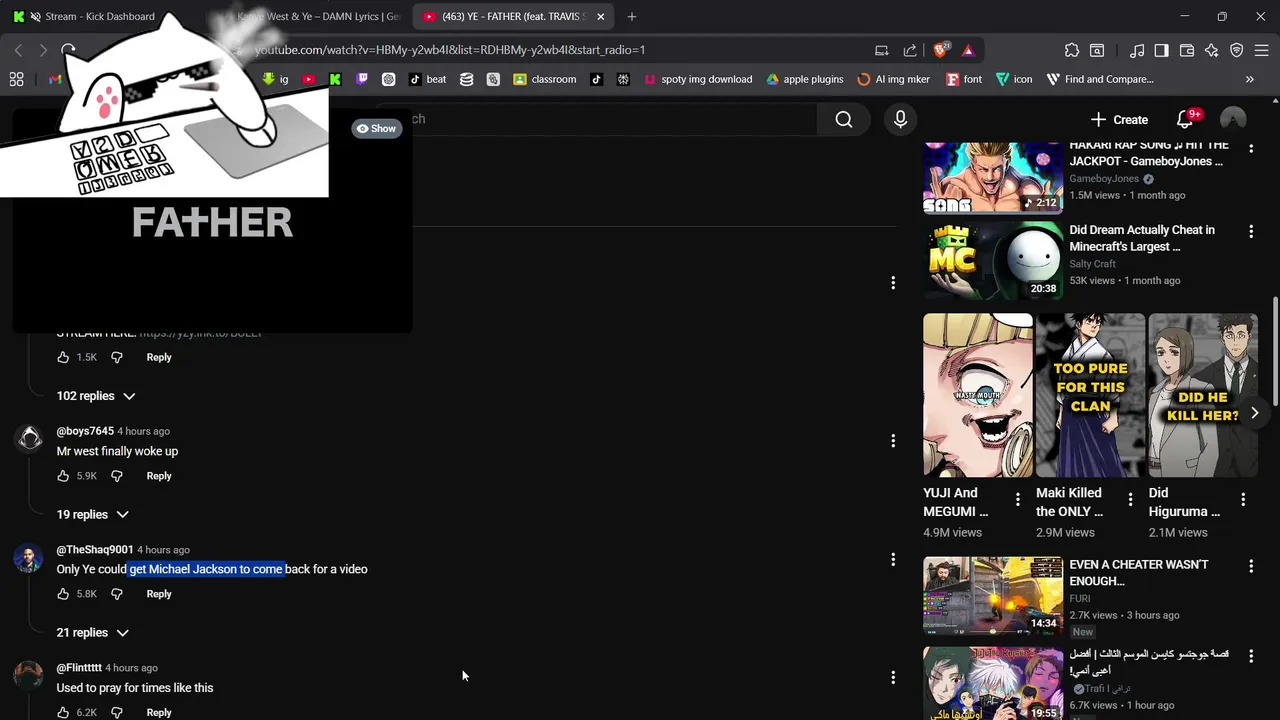Open 'Find and Compare...' bookmark
The image size is (1280, 720).
pos(1099,79)
